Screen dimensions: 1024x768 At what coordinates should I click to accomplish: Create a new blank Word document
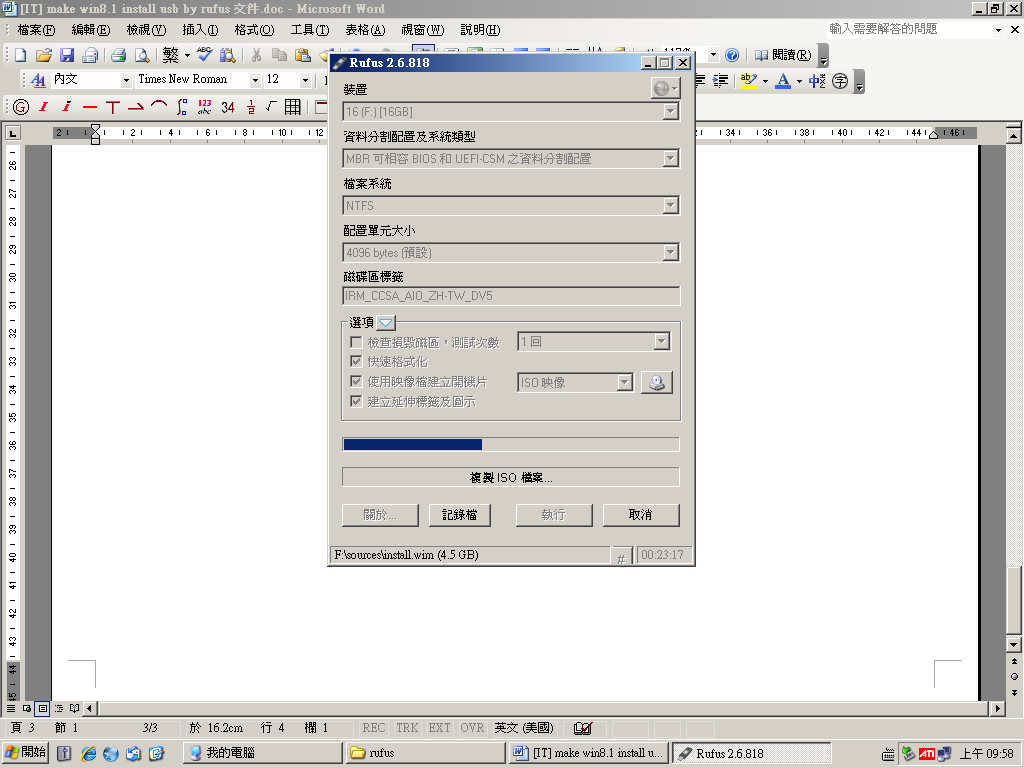click(21, 56)
